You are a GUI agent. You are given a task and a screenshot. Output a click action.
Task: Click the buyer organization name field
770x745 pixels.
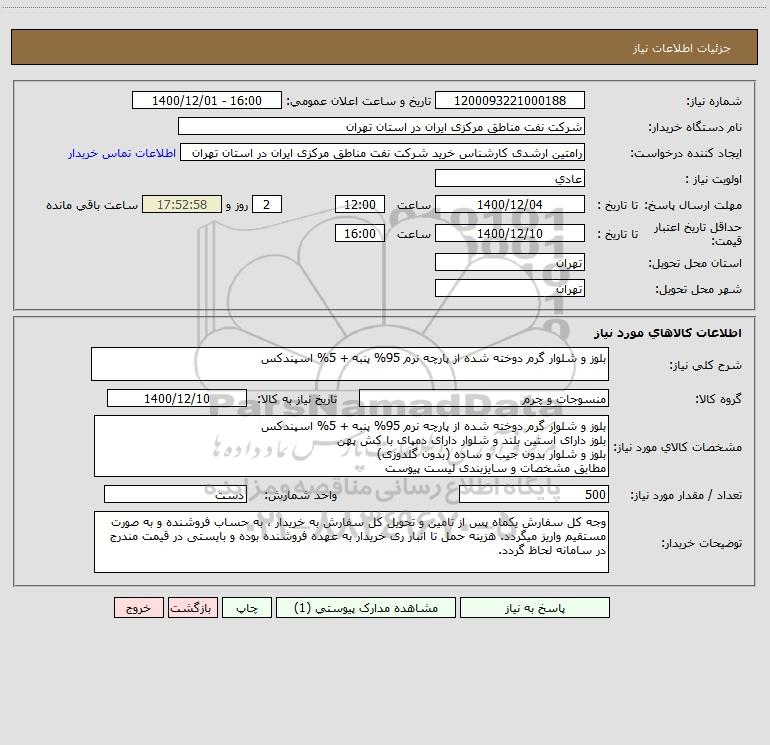(381, 126)
